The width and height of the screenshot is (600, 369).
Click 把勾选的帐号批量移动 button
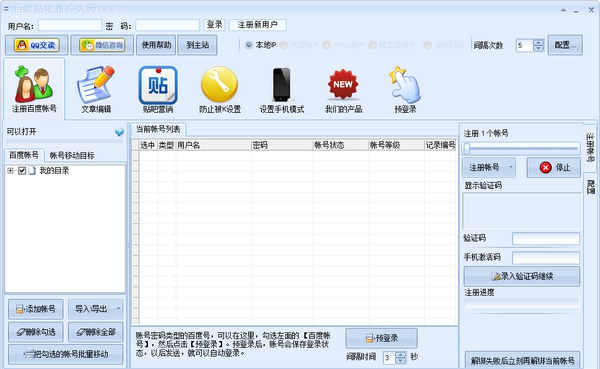tap(66, 354)
